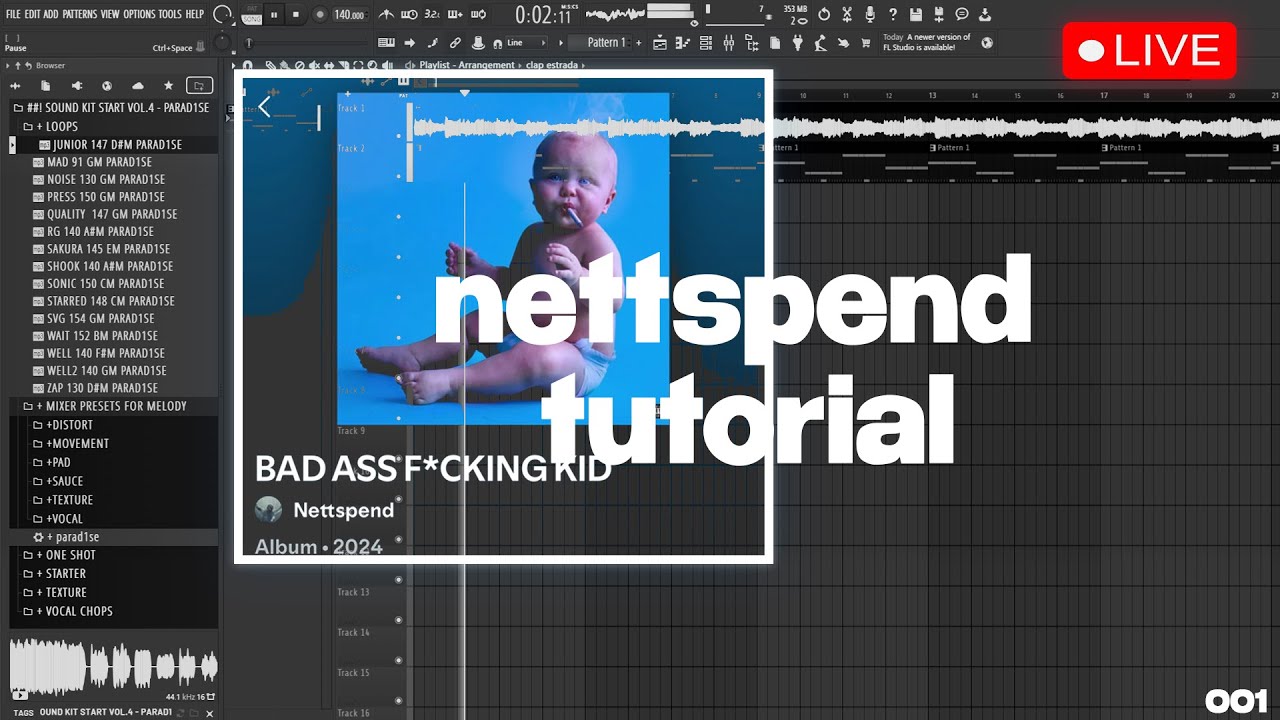
Task: Toggle typing keyboard to piano icon
Action: 386,42
